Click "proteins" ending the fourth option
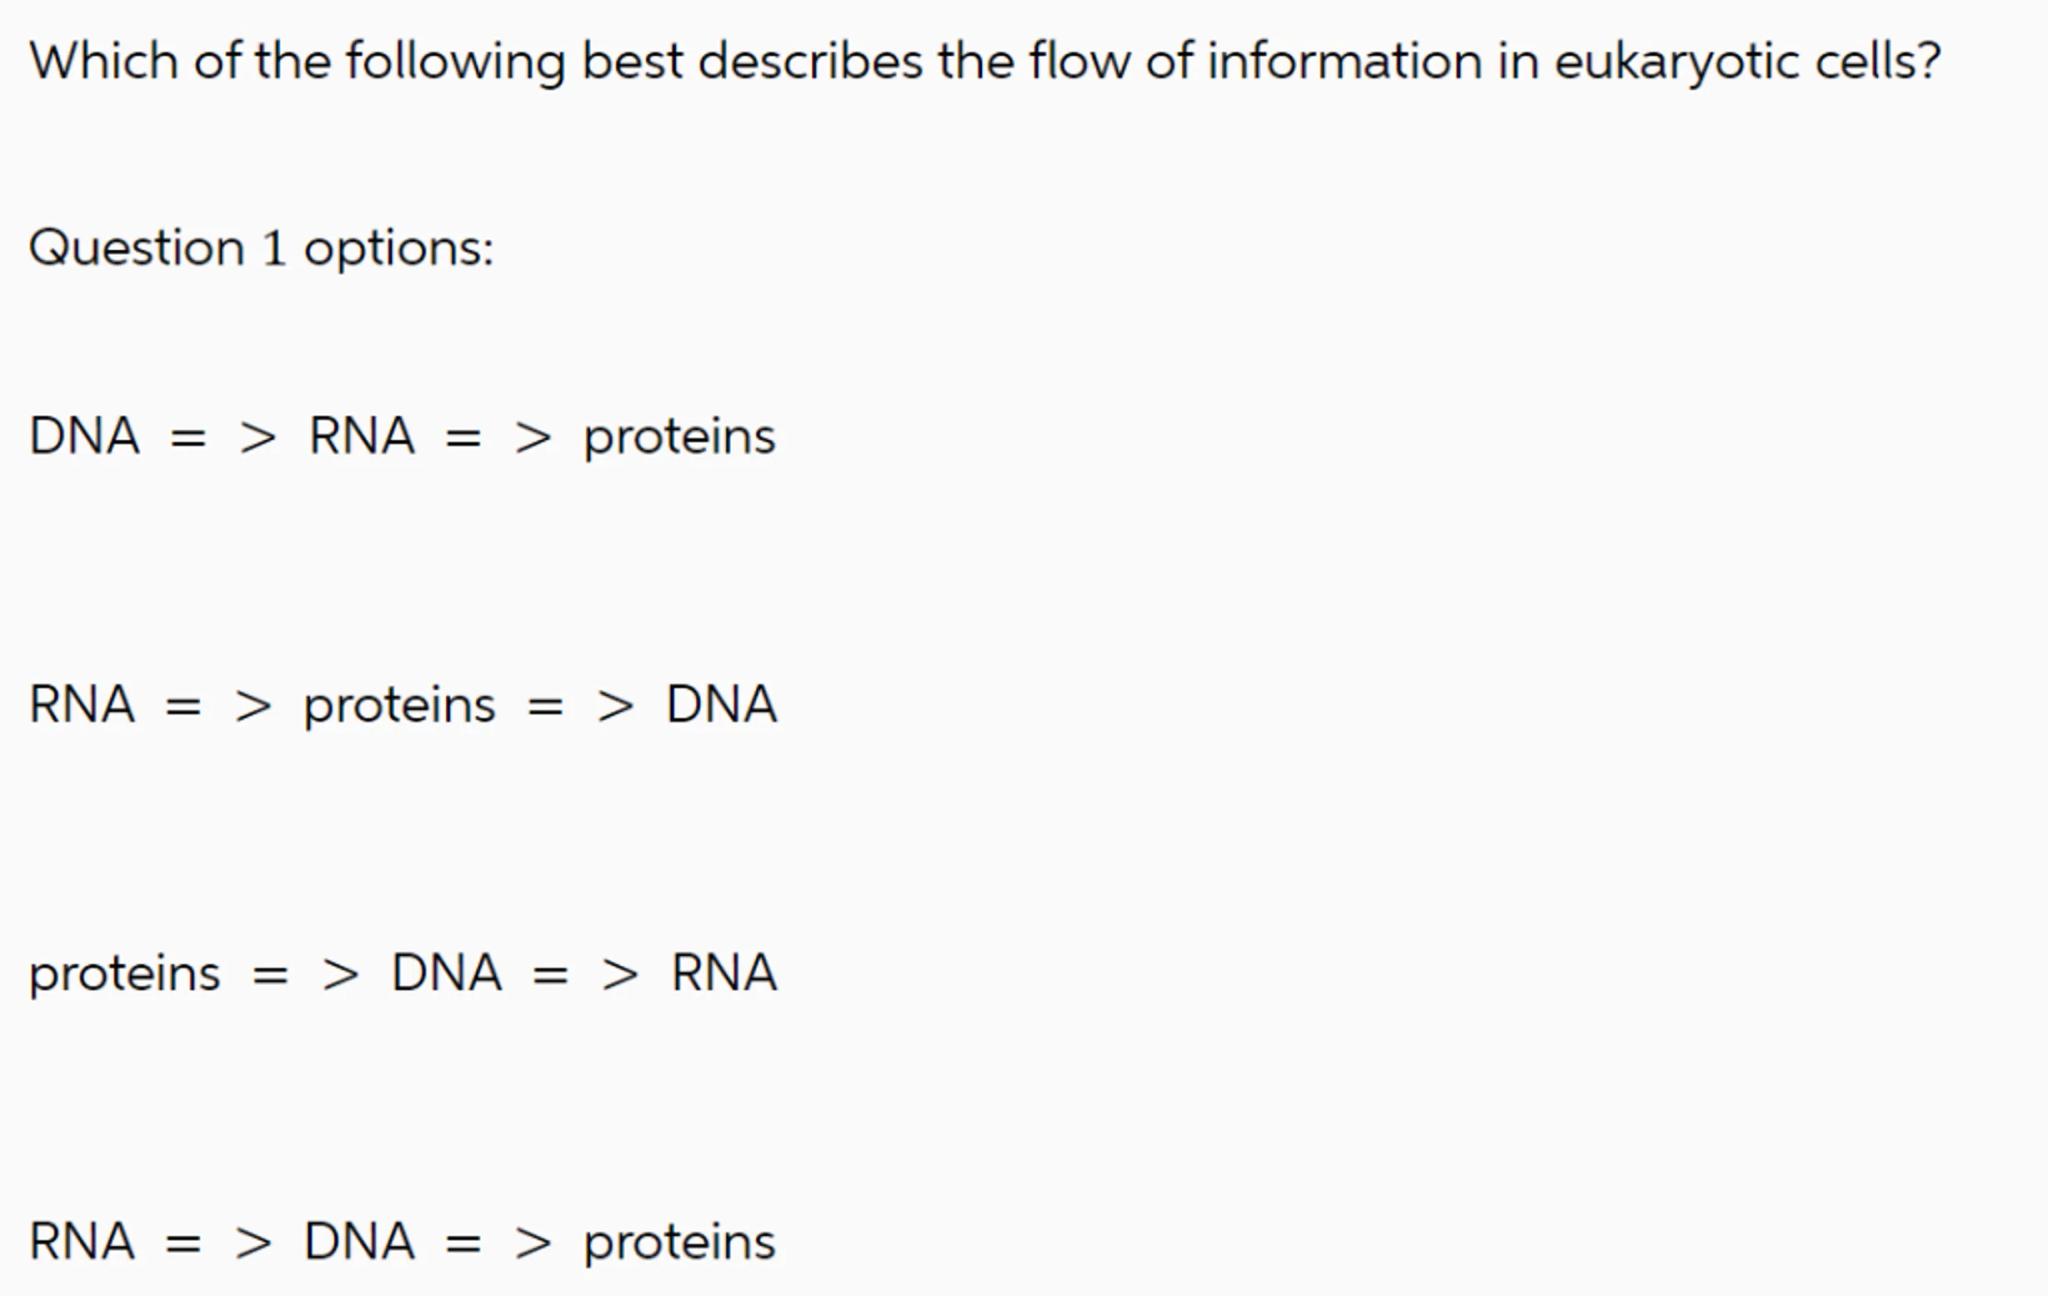The image size is (2048, 1296). 679,1243
